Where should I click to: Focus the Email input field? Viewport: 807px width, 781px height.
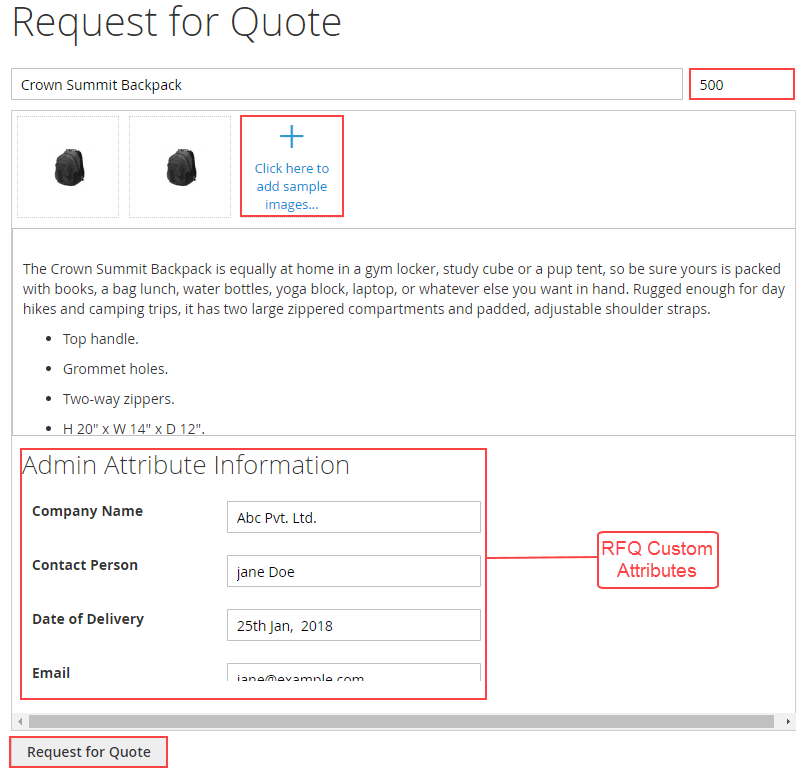[353, 673]
